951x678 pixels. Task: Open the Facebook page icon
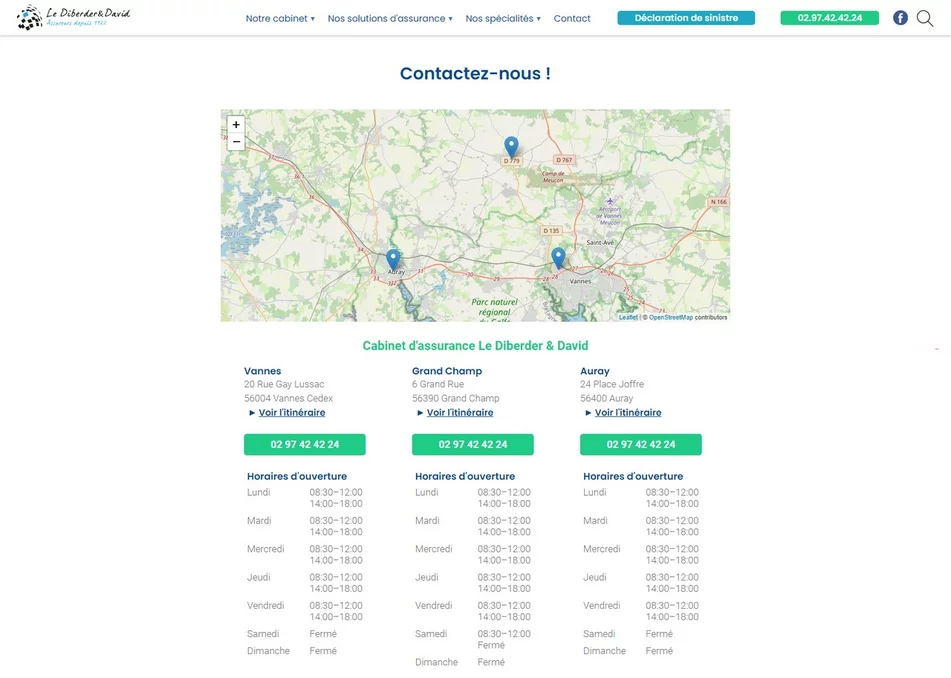900,18
